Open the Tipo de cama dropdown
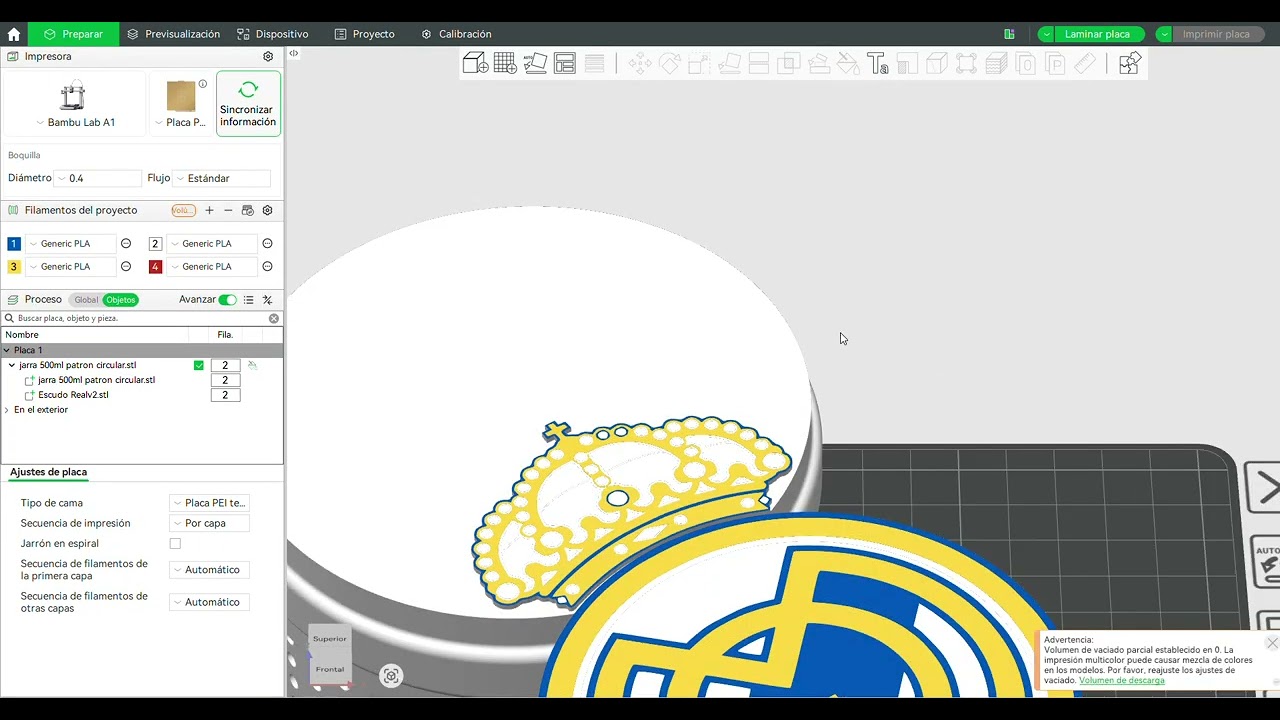Screen dimensions: 1280x720 (x=209, y=503)
